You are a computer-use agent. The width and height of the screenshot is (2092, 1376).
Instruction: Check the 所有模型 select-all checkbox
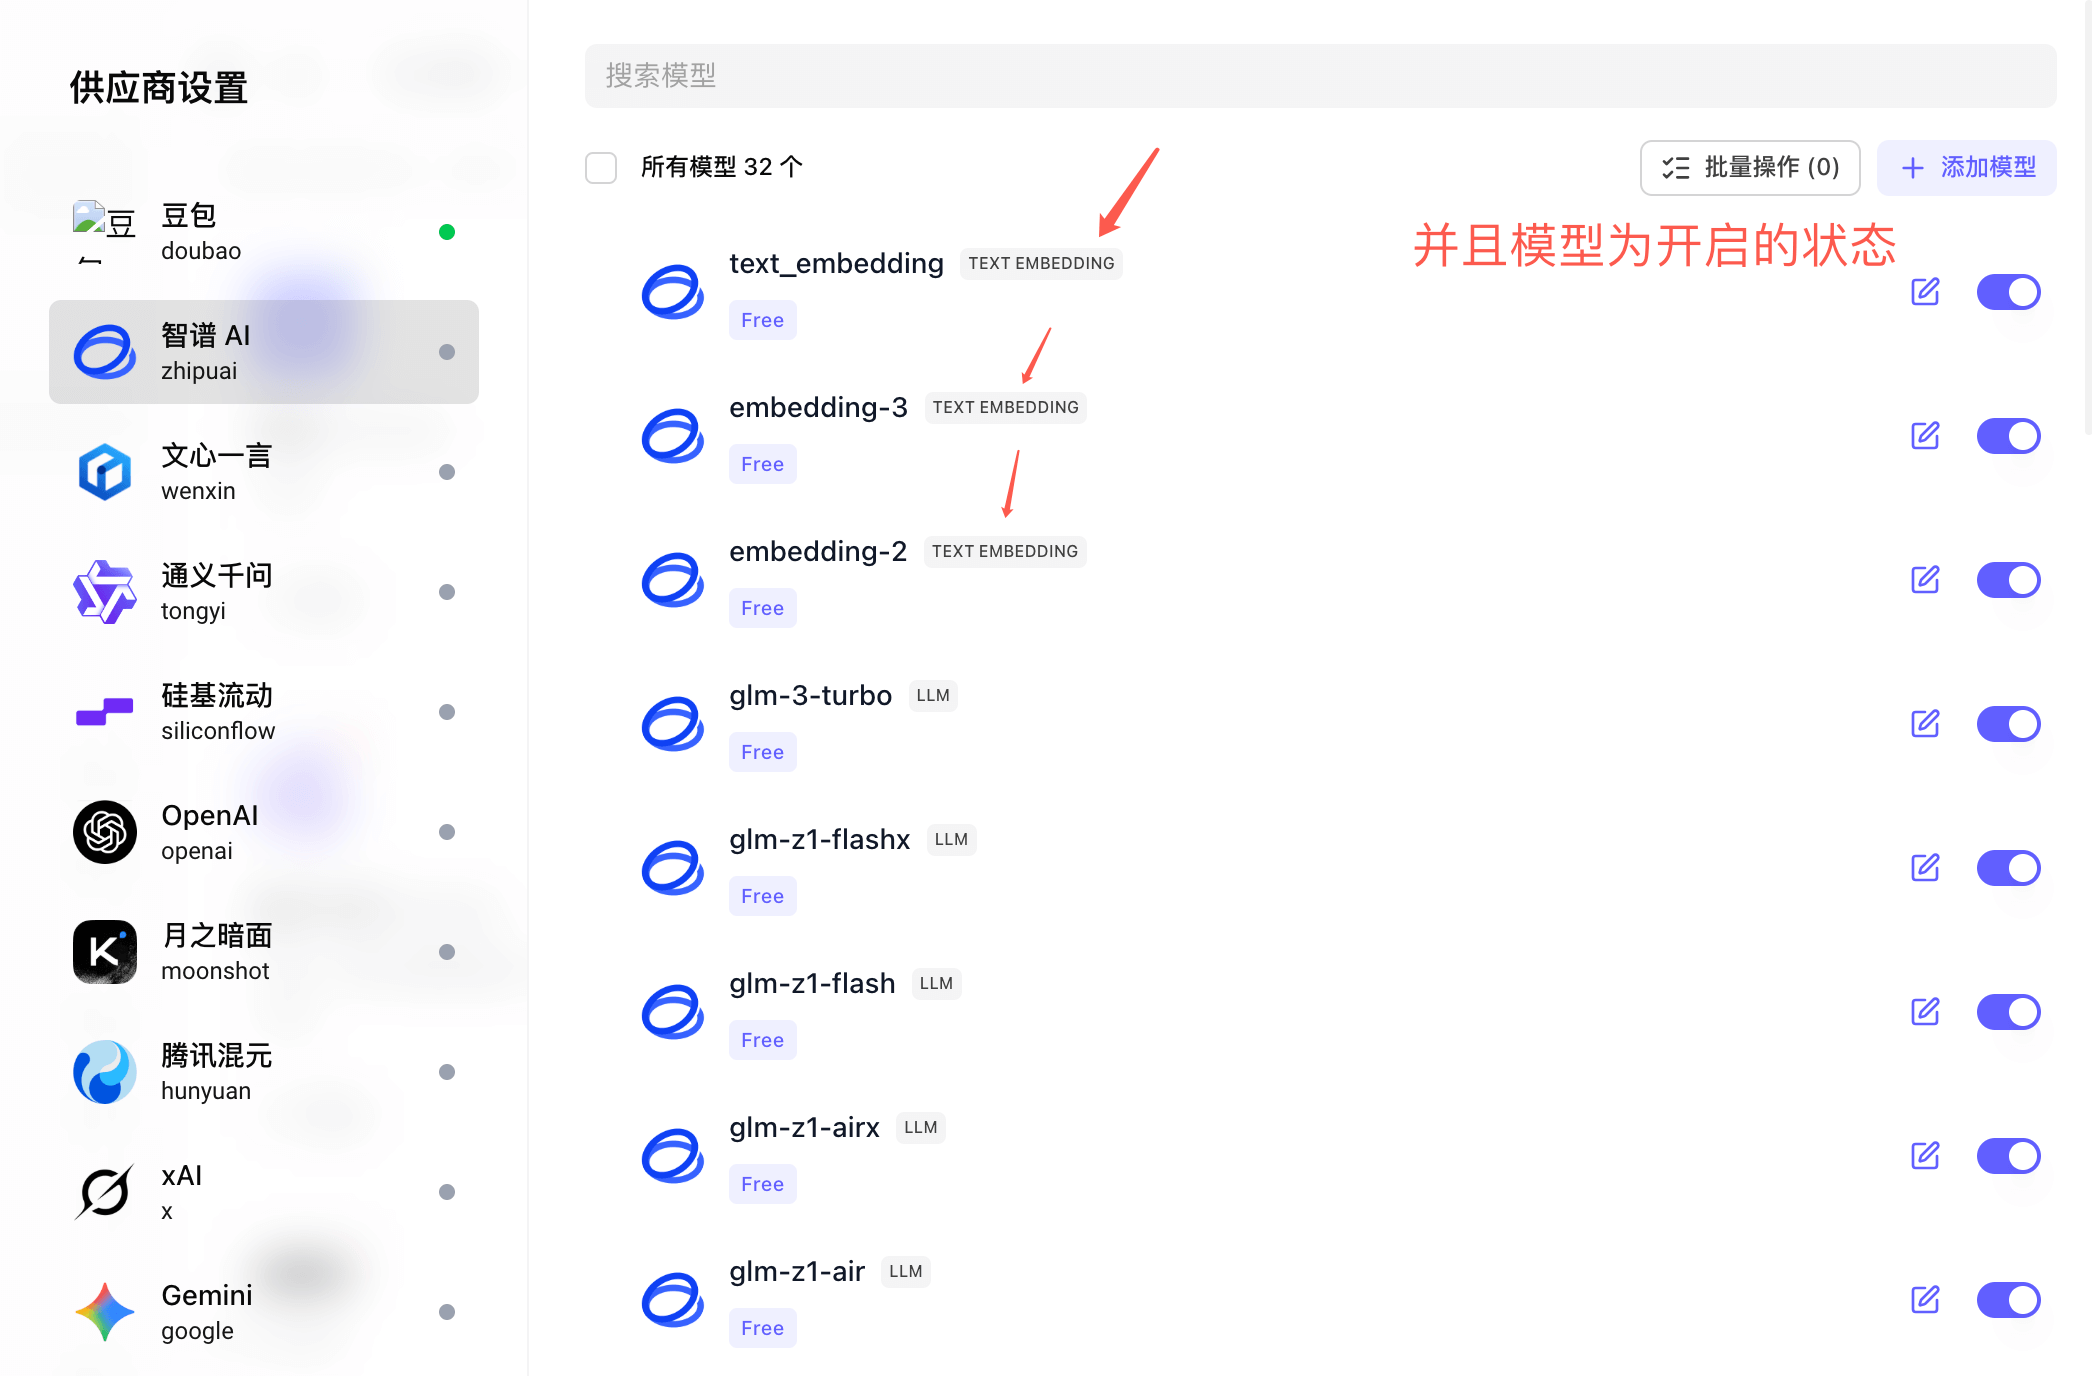point(600,167)
